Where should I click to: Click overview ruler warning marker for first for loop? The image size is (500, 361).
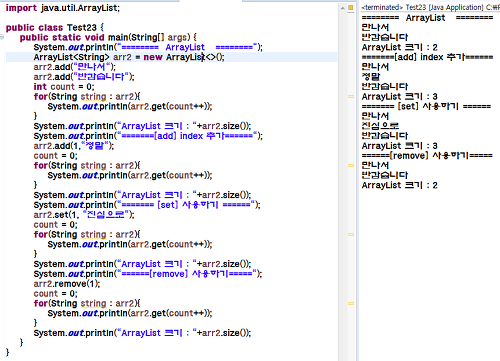pos(351,96)
